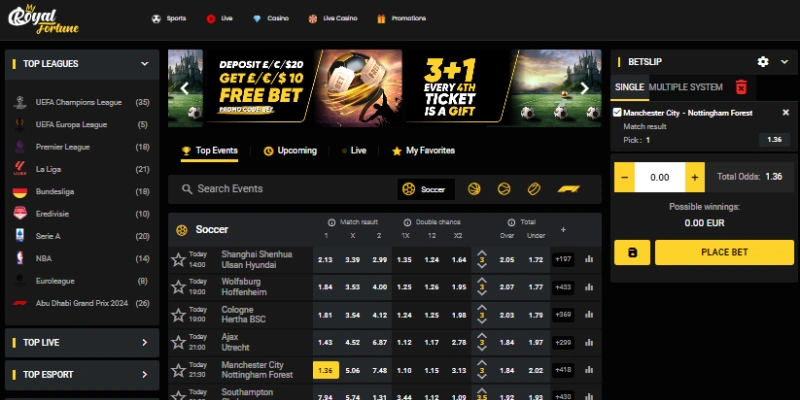800x400 pixels.
Task: Favorite the Cologne vs Hertha BSC match
Action: [178, 315]
